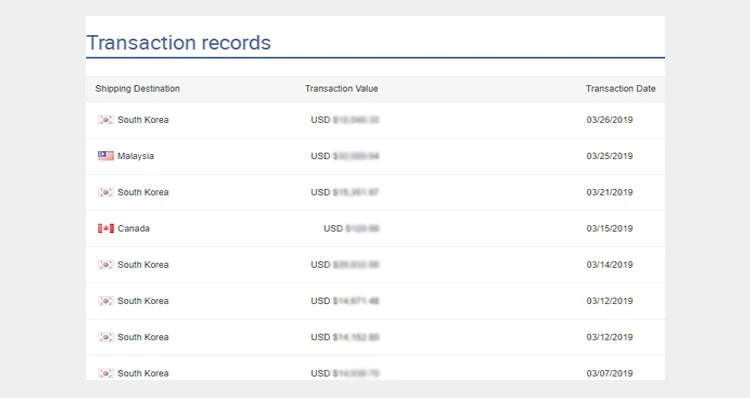Click the blurred USD value in Malaysia row
The image size is (750, 398).
coord(356,156)
